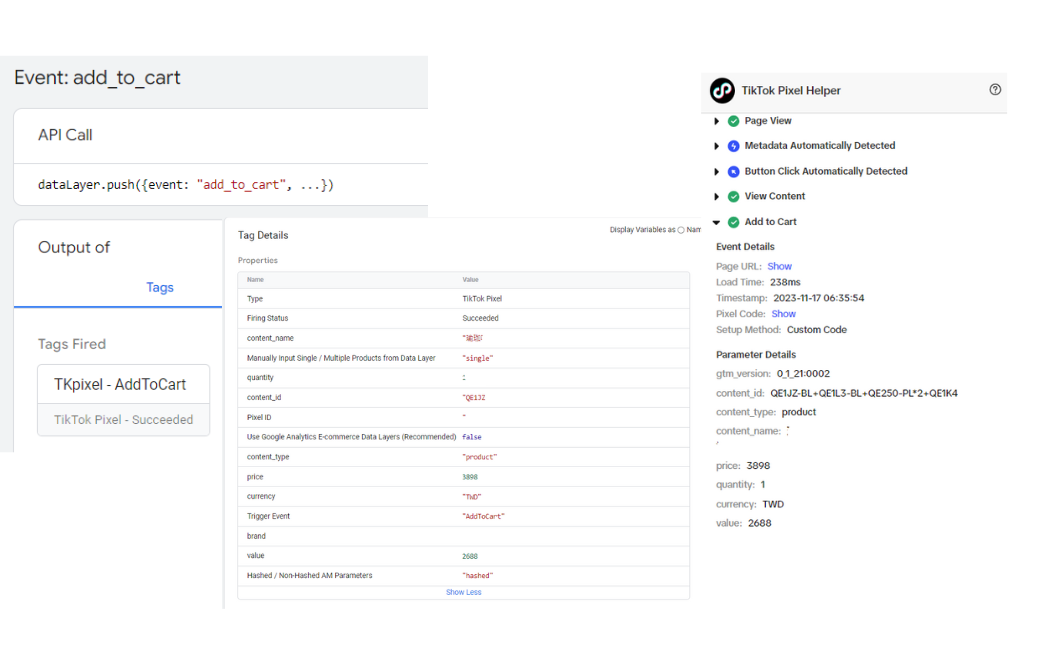Click the Event: add_to_cart heading
1040x650 pixels.
(x=97, y=78)
